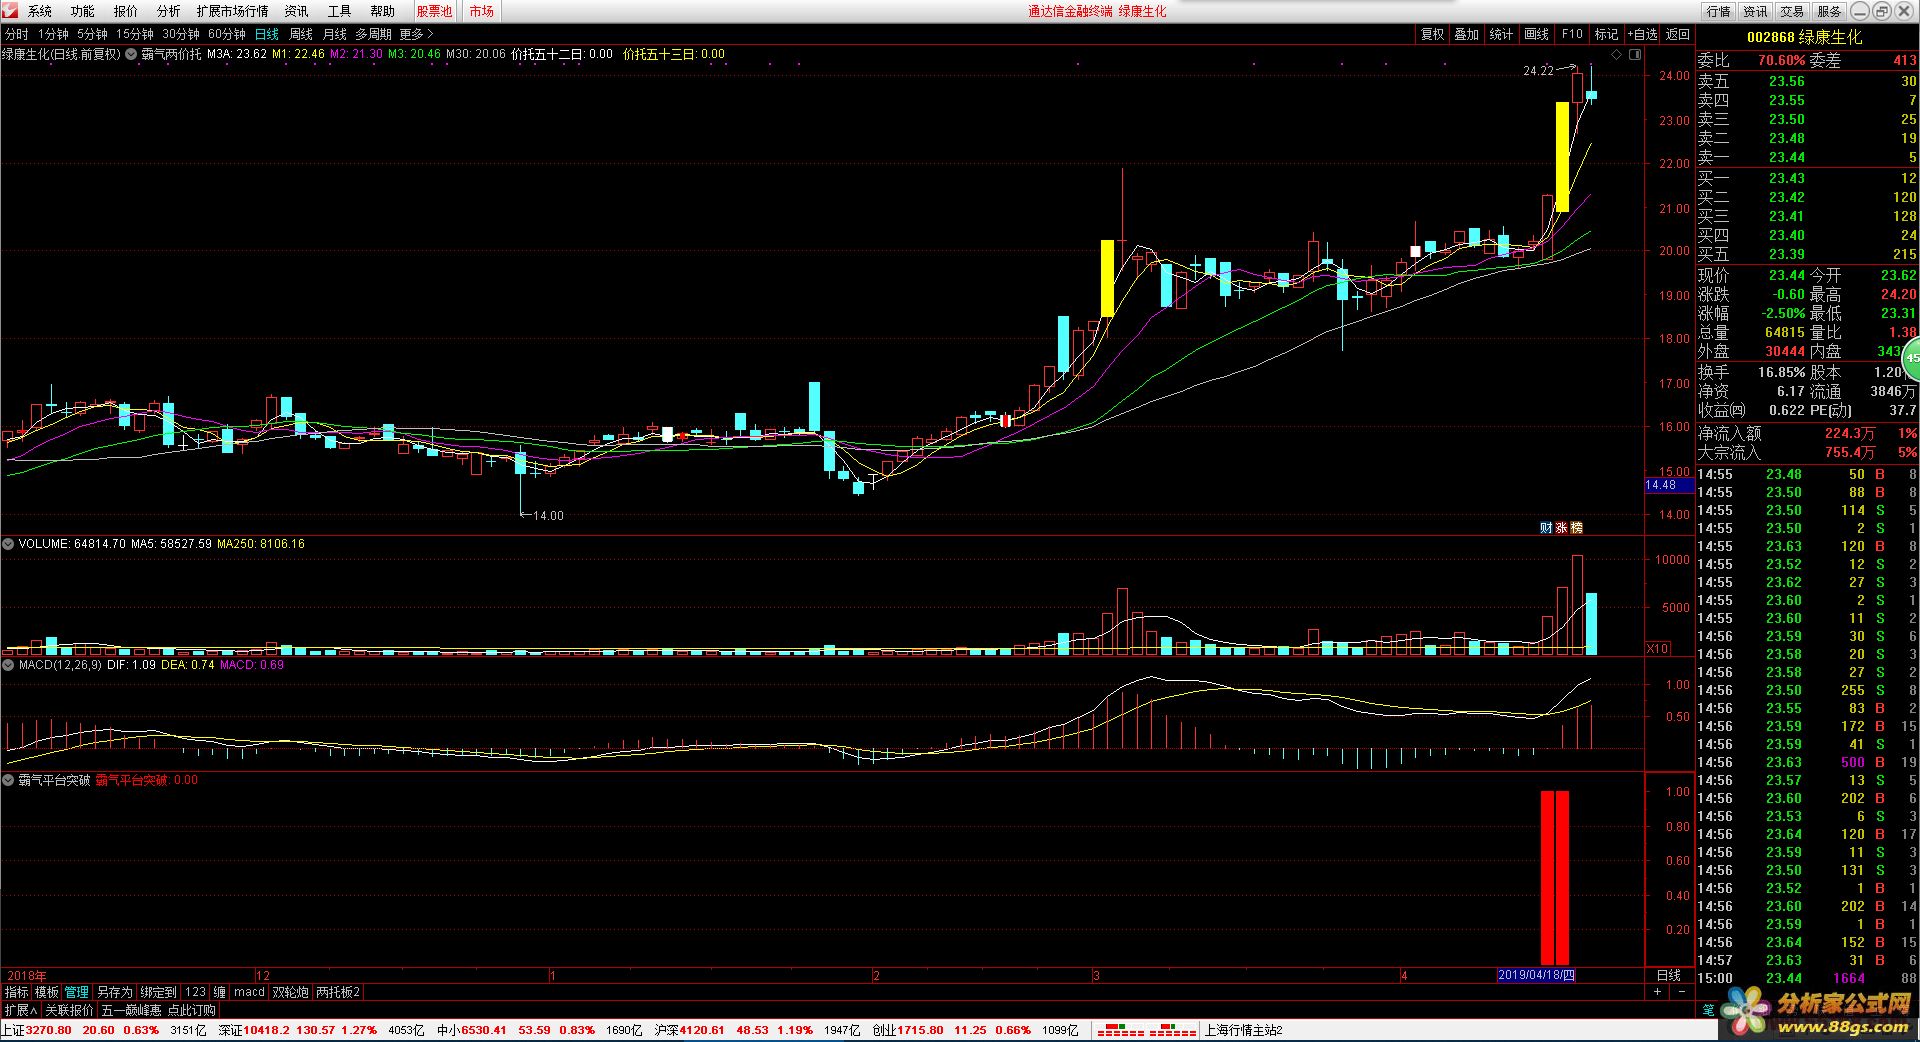
Task: Open the 功能 menu
Action: coord(83,11)
